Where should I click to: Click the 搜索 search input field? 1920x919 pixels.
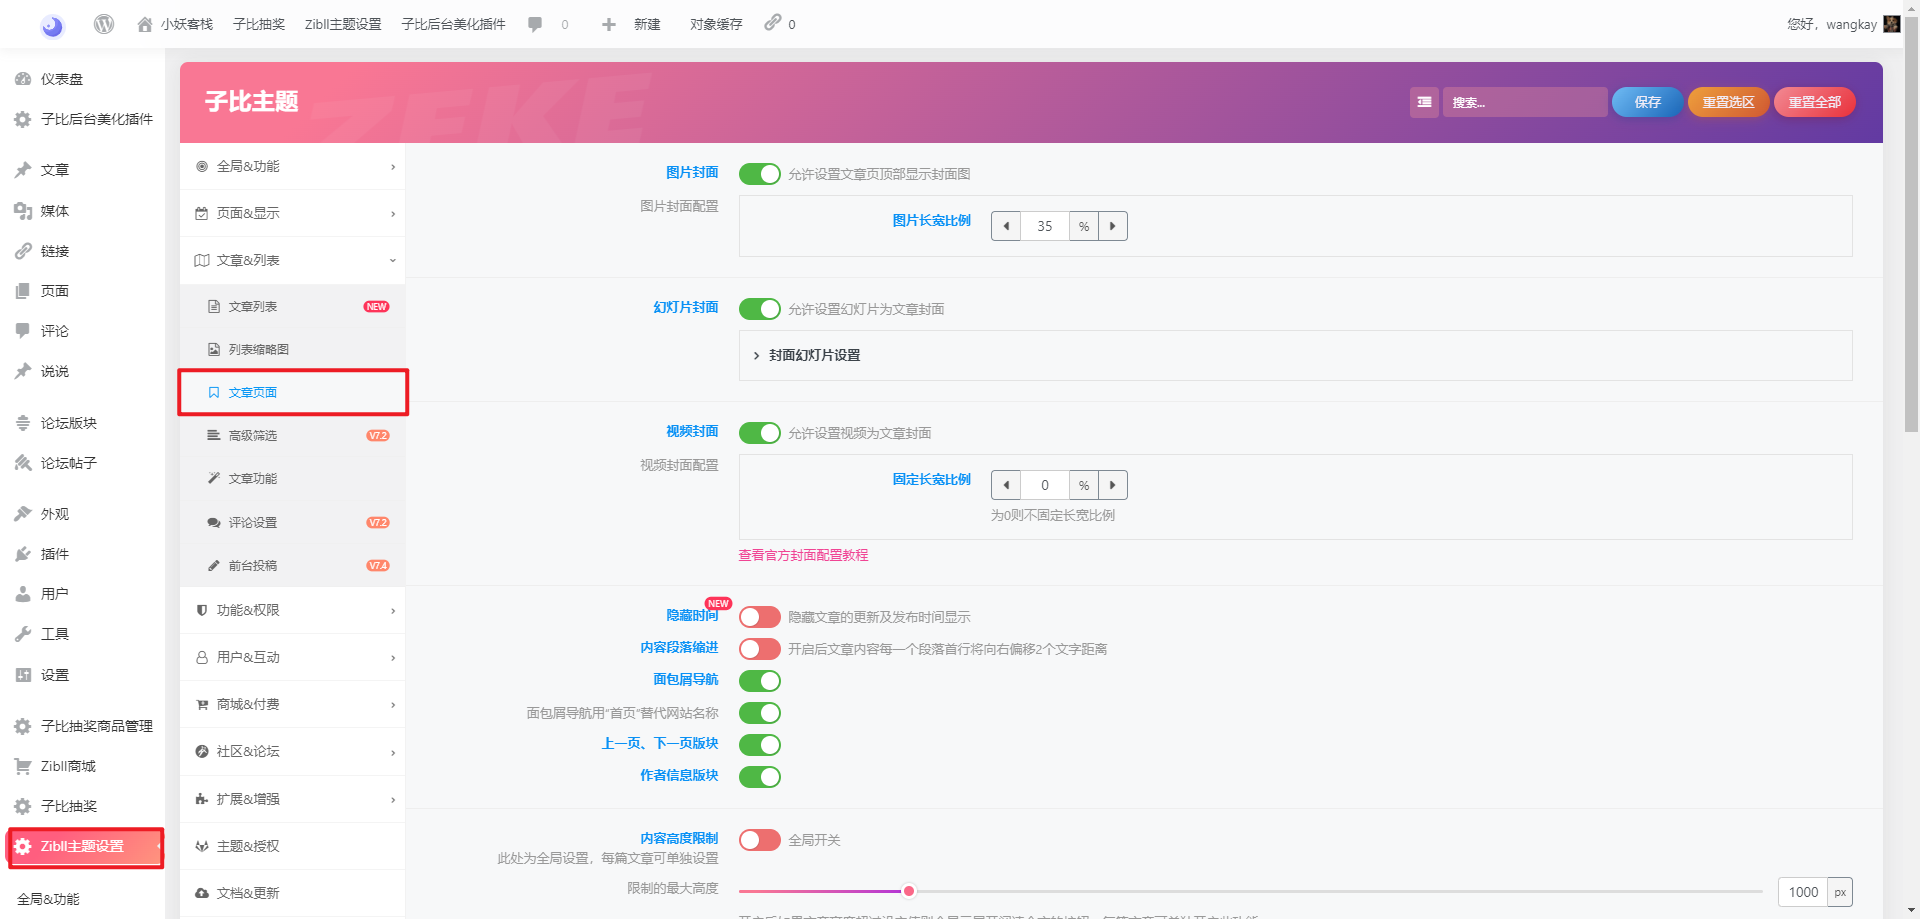[1525, 102]
